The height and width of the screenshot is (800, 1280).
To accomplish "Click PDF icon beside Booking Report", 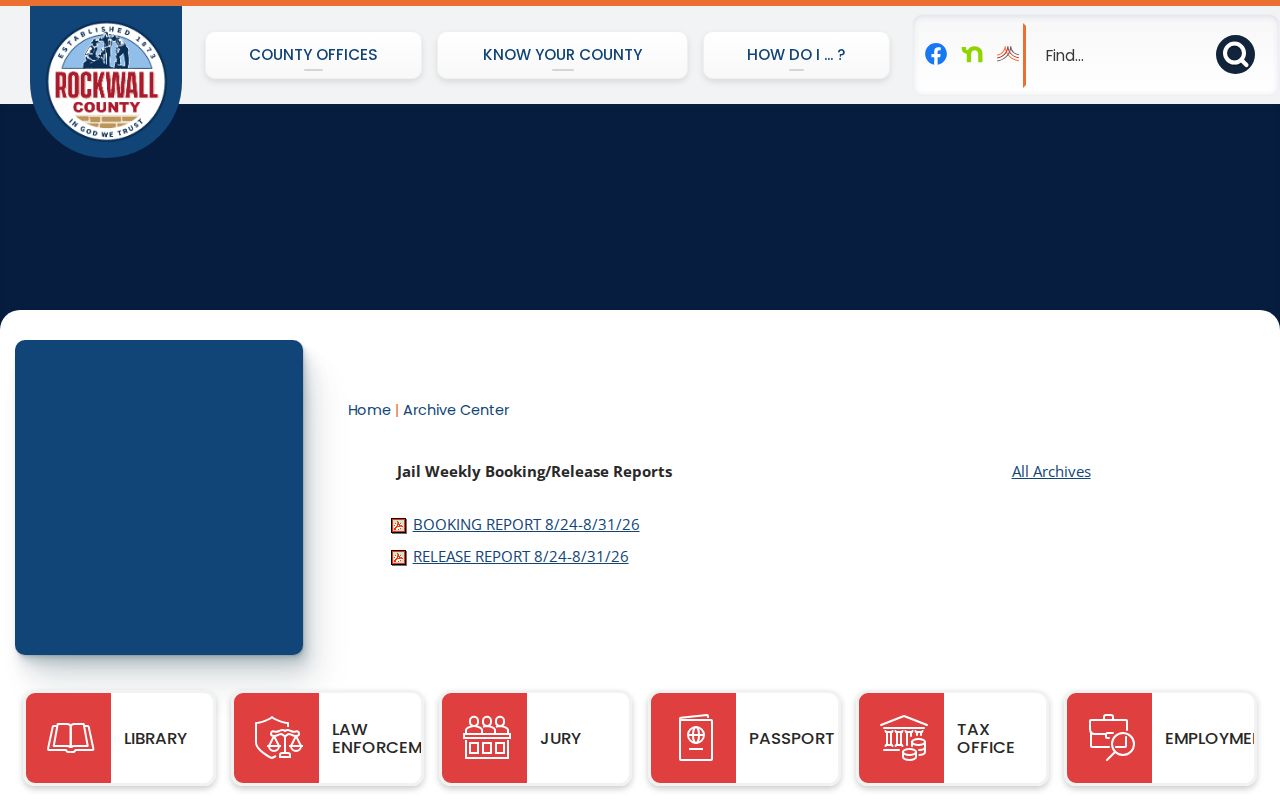I will (399, 526).
